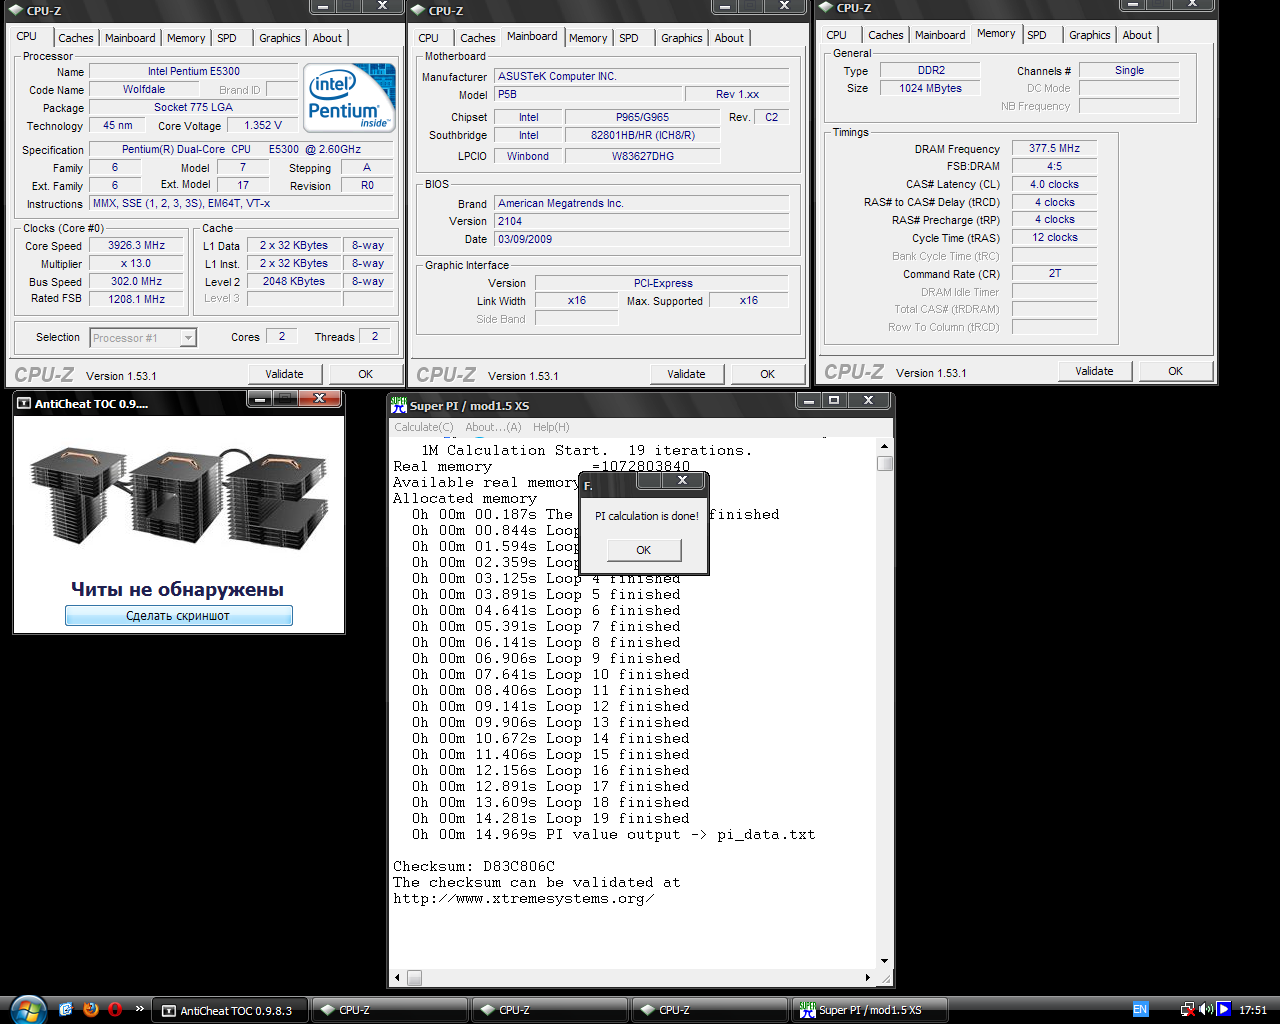
Task: Click the Читы не обнаружены status text
Action: tap(178, 590)
